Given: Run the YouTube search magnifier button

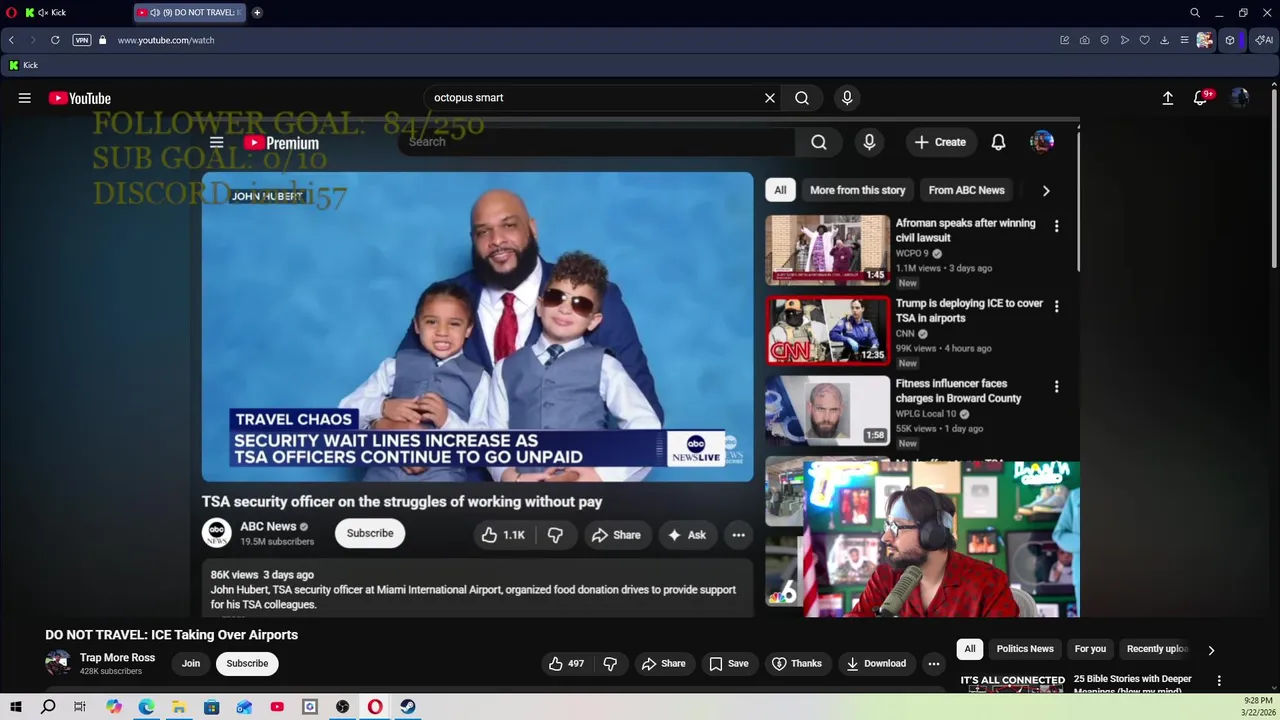Looking at the screenshot, I should 802,98.
